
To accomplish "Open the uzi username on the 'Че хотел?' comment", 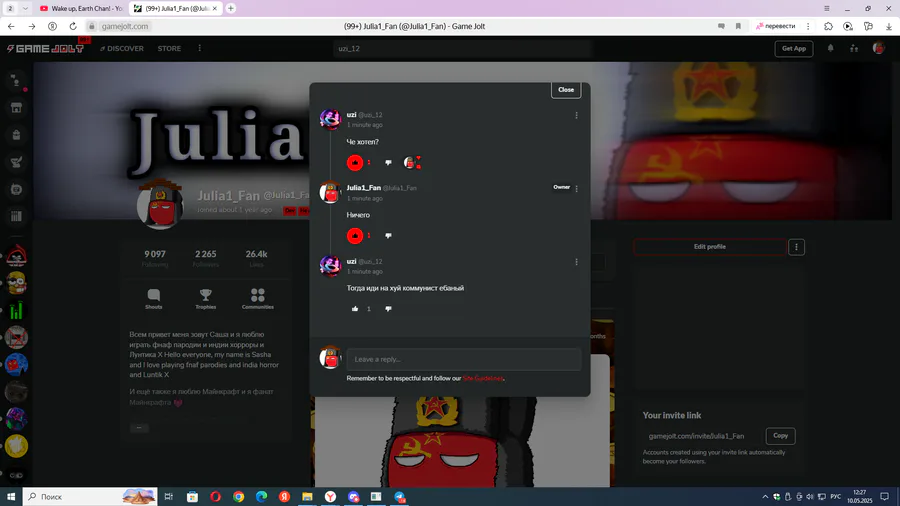I will pyautogui.click(x=351, y=115).
